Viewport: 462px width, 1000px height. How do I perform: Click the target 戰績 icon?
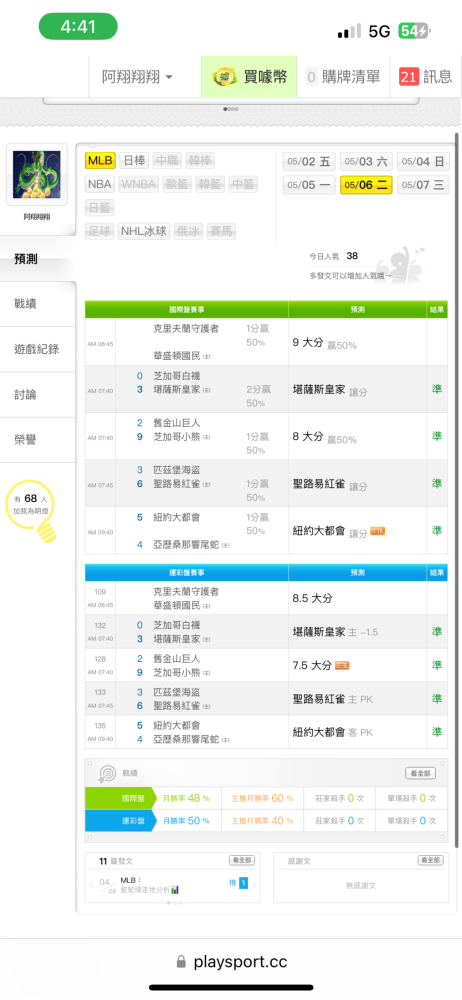click(x=106, y=774)
